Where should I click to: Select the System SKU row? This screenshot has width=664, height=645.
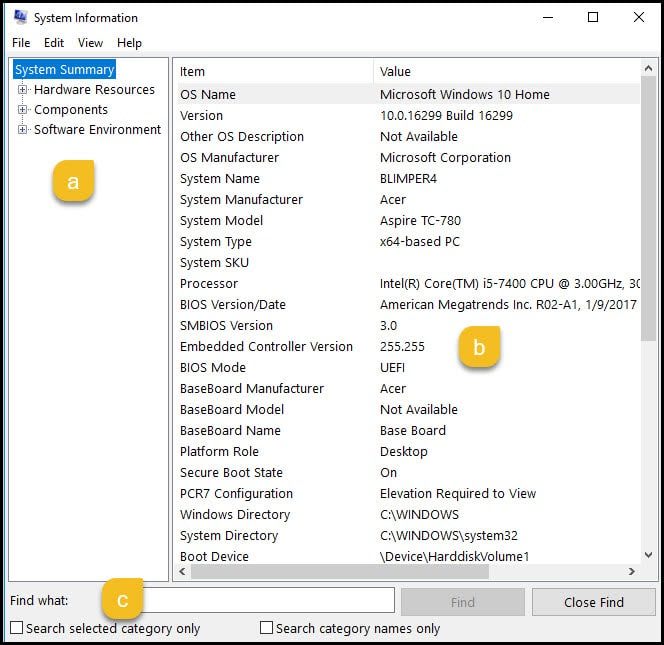(x=407, y=263)
